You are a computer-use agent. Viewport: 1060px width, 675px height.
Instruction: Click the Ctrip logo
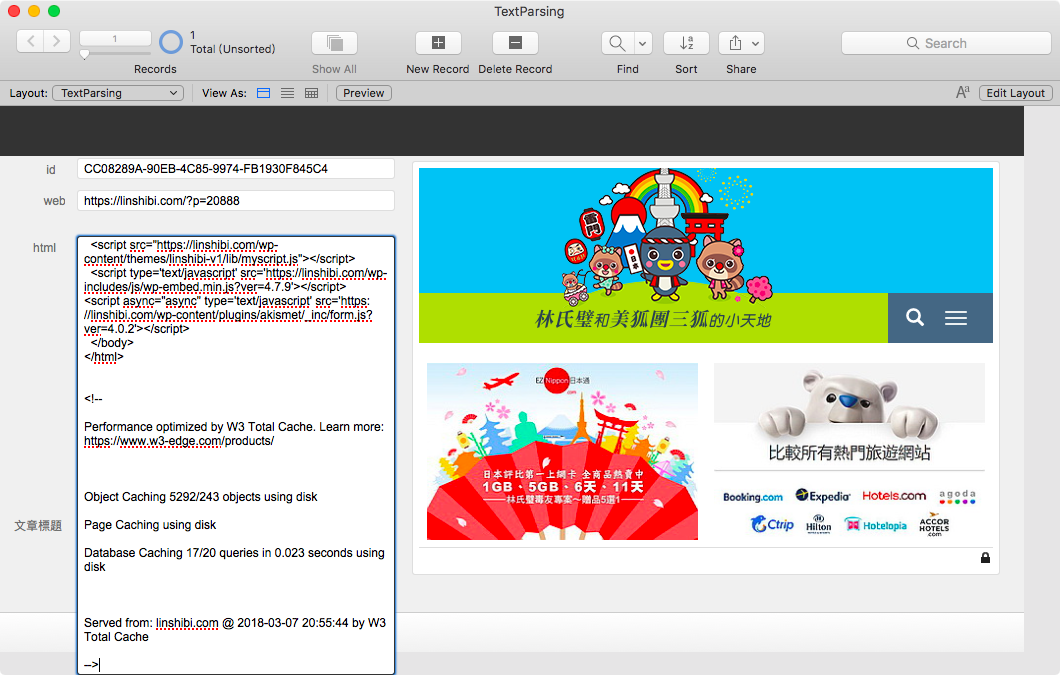pyautogui.click(x=772, y=524)
